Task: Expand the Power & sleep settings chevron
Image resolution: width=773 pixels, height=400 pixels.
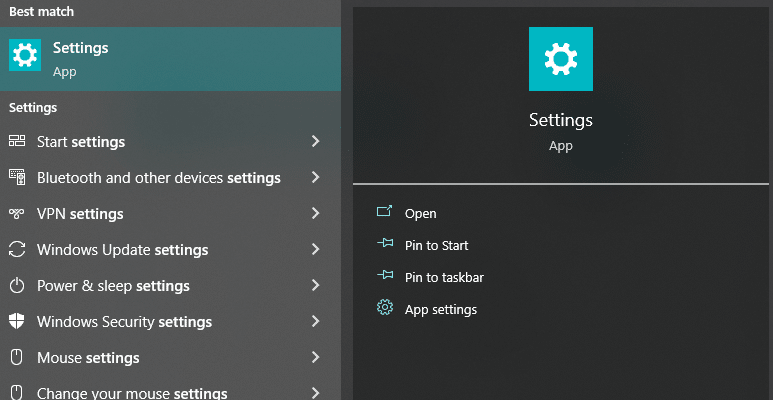Action: [x=316, y=286]
